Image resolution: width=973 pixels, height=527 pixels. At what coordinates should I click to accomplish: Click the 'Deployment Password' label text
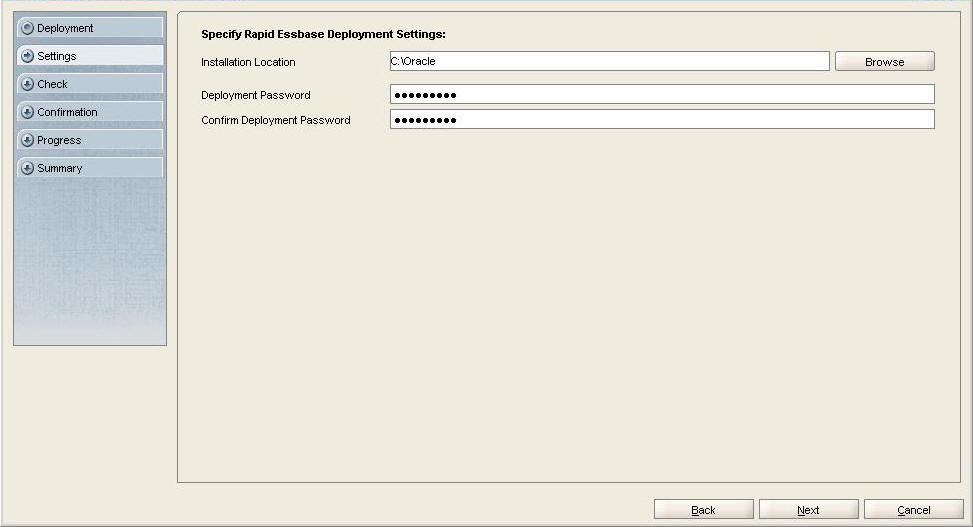point(256,95)
